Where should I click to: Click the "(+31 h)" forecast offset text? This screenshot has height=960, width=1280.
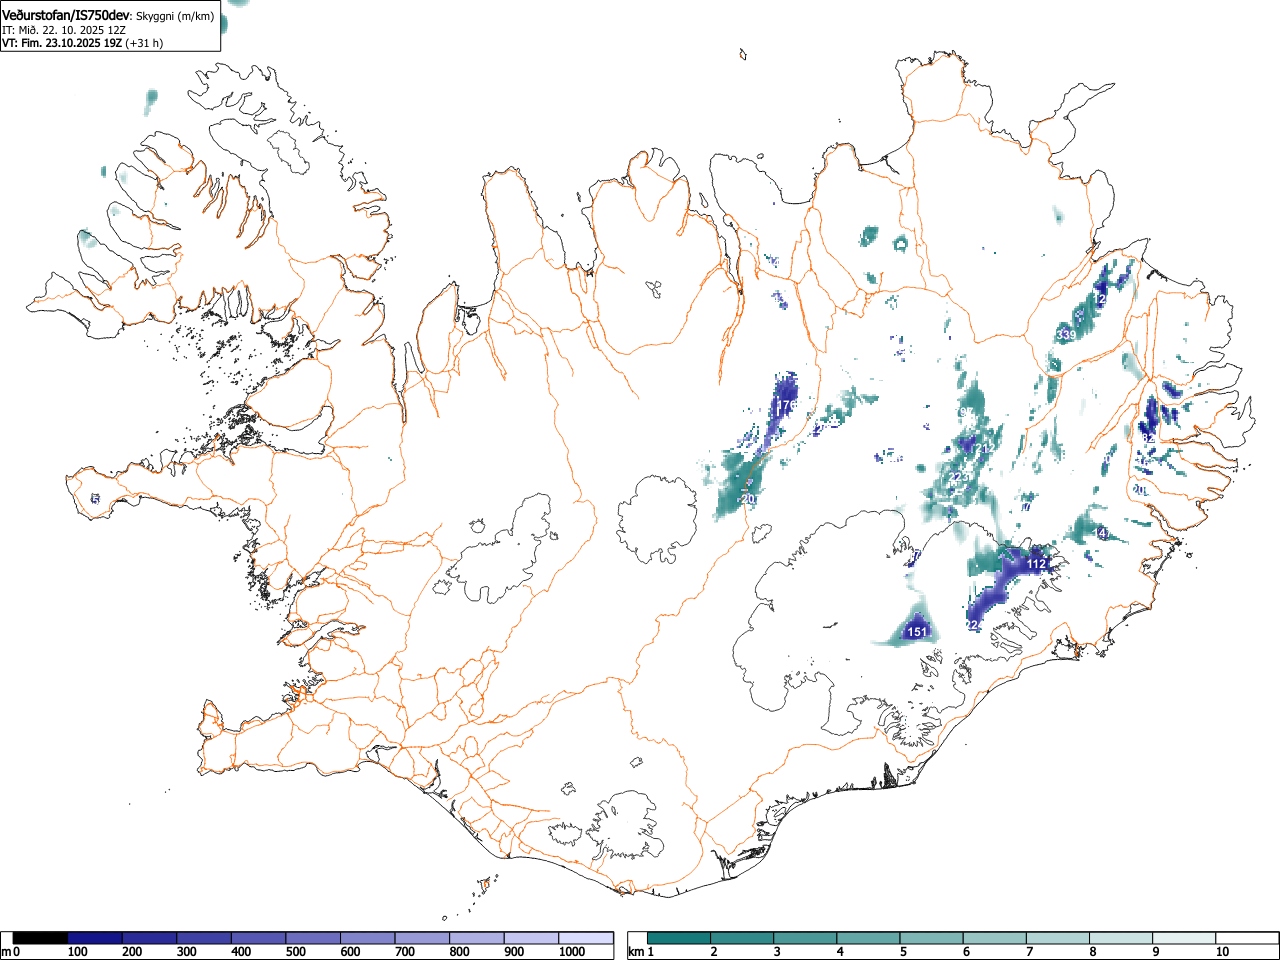tap(144, 43)
